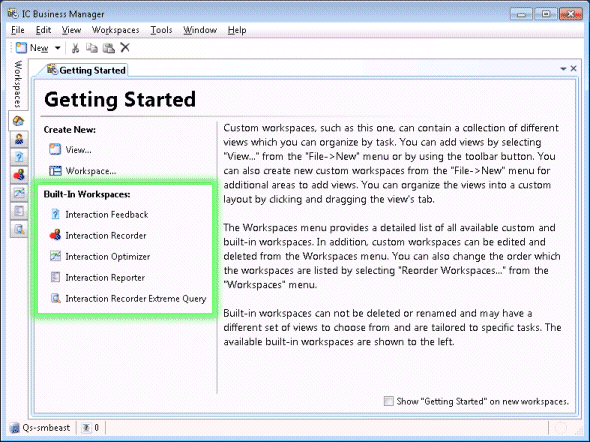Expand the New button dropdown arrow
590x442 pixels.
point(58,48)
